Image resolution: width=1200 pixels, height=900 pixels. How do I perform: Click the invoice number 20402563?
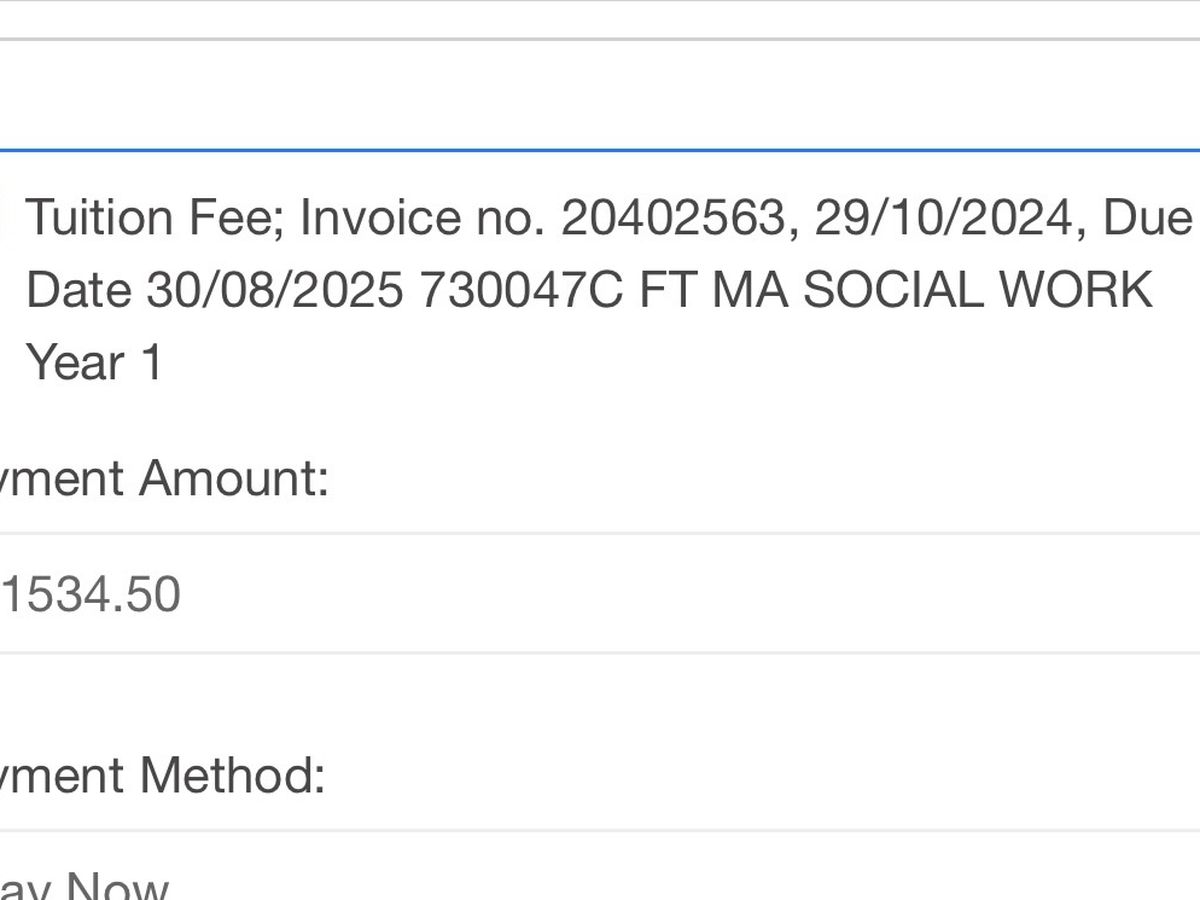pyautogui.click(x=672, y=217)
